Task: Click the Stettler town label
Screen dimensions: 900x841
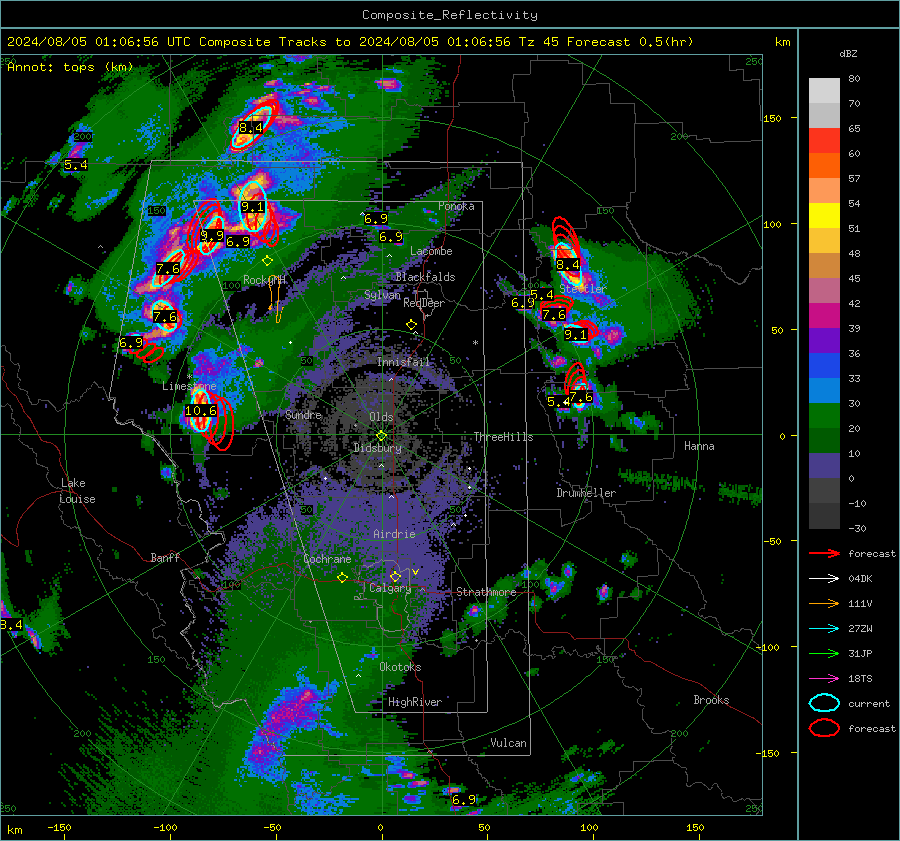Action: 583,289
